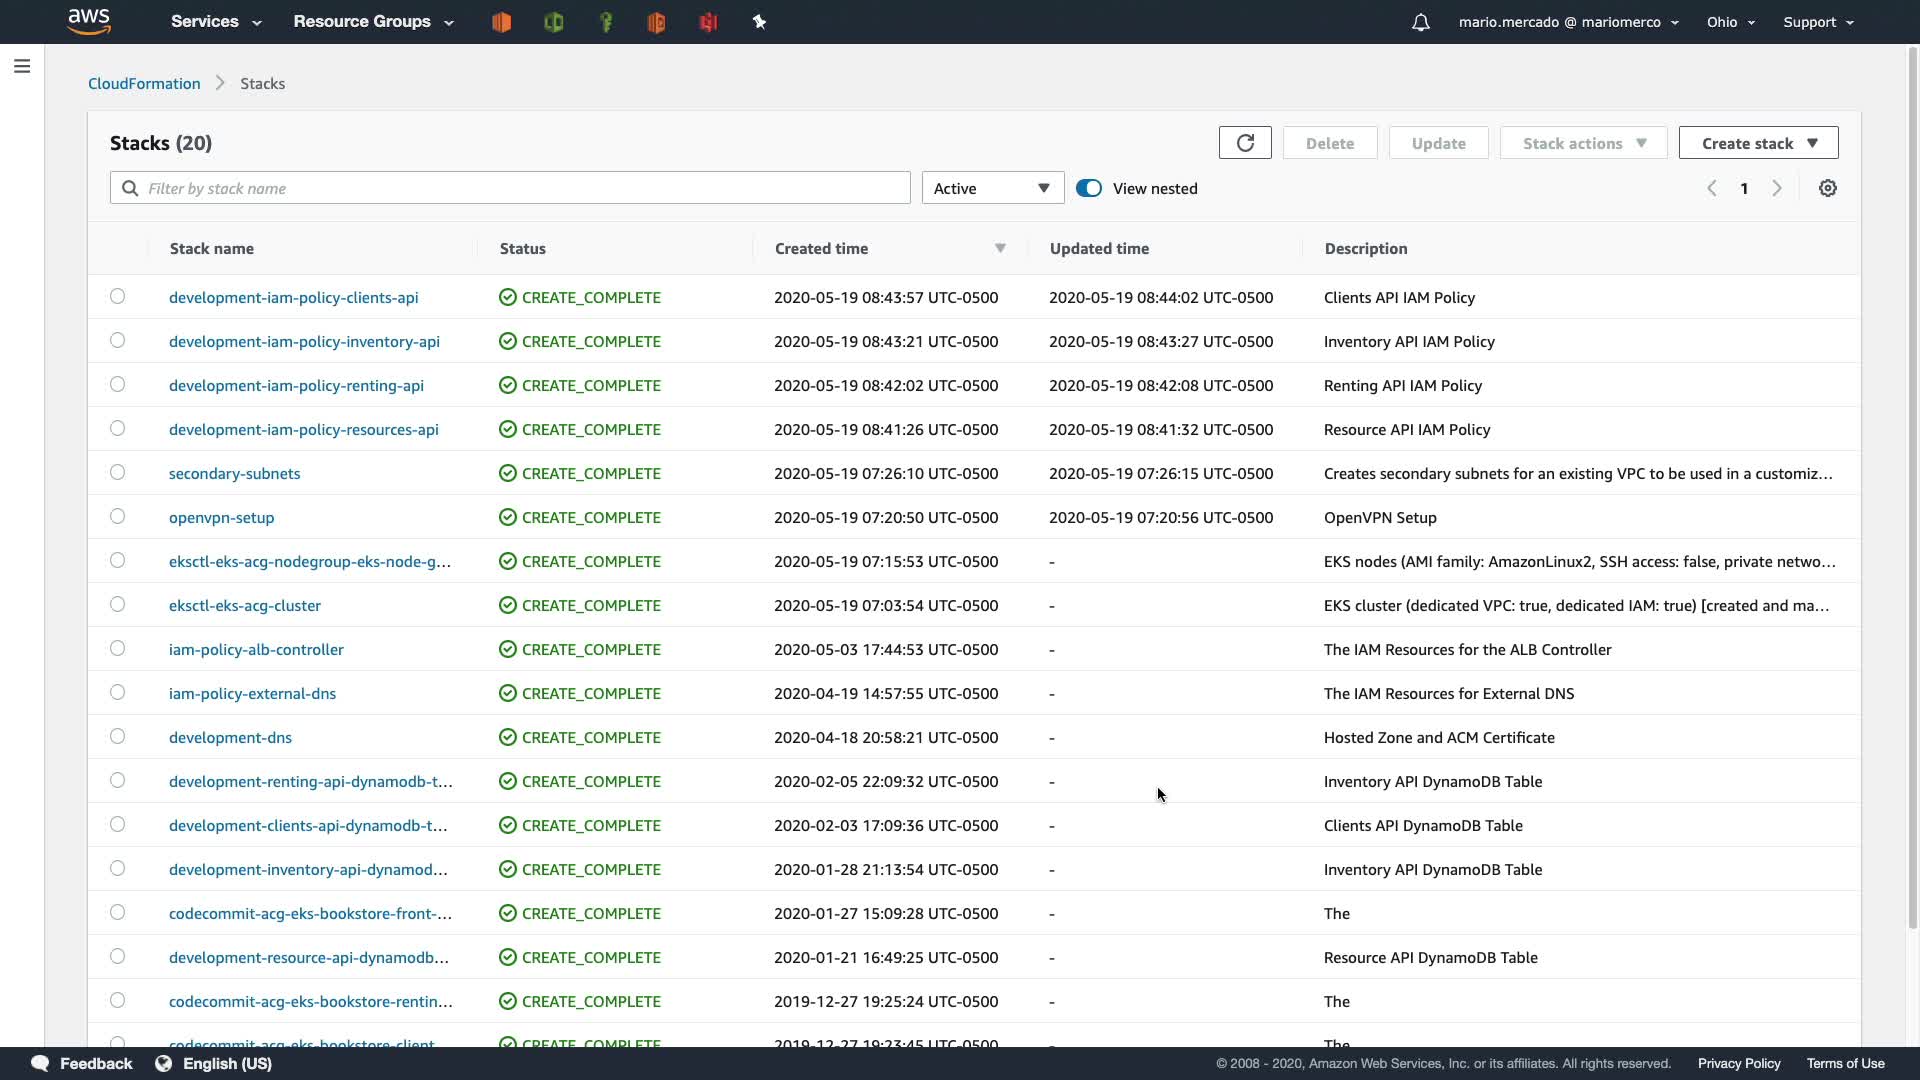Toggle the View nested switch
Viewport: 1920px width, 1080px height.
[x=1089, y=188]
